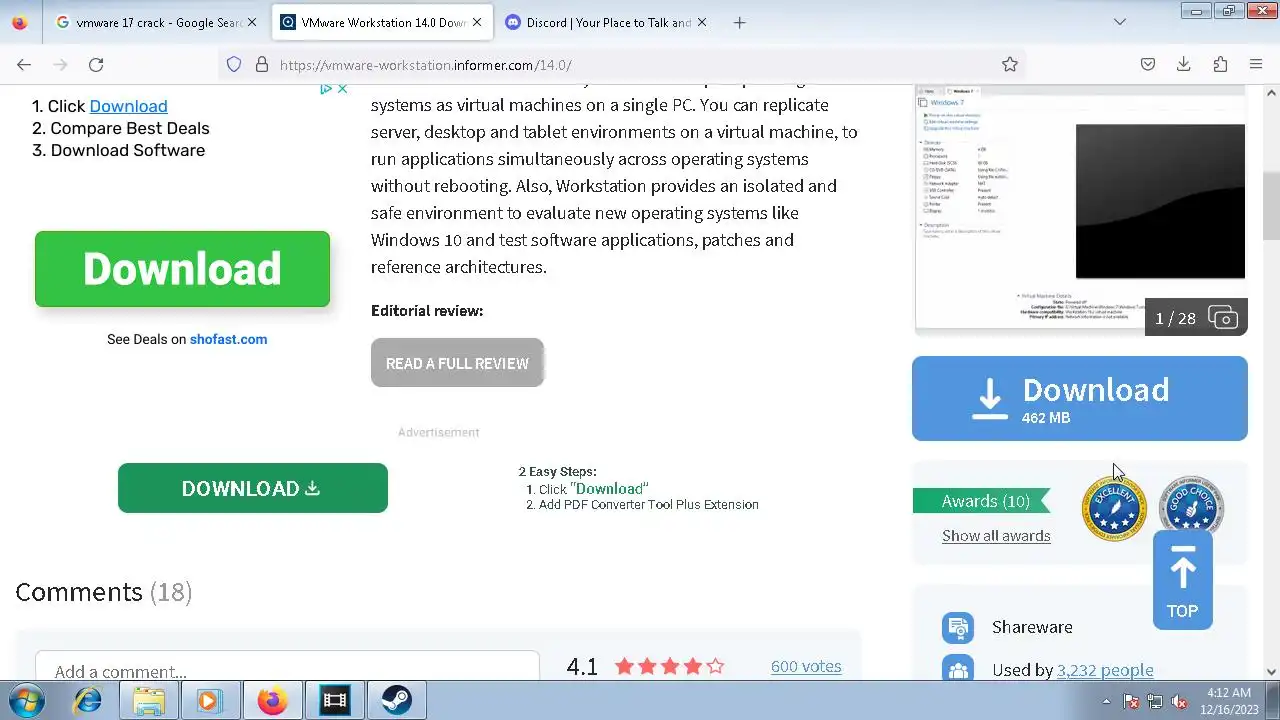
Task: Click the AdChoices triangle icon
Action: coord(326,89)
